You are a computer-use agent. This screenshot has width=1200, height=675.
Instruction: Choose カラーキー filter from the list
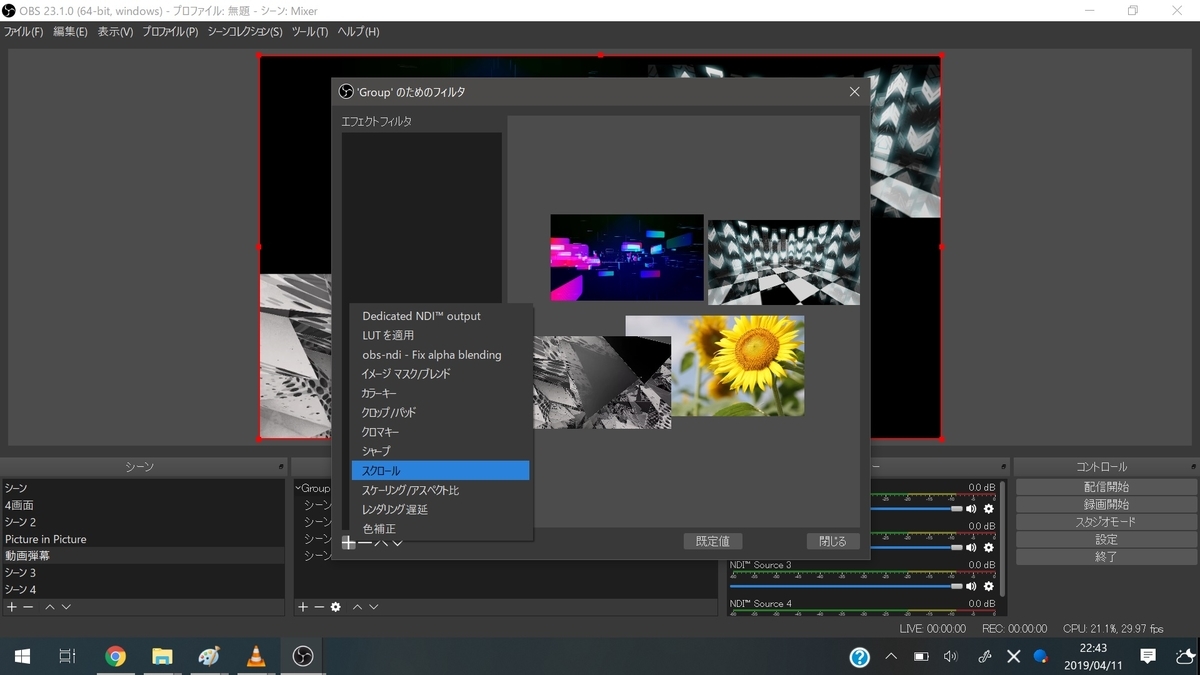point(440,393)
